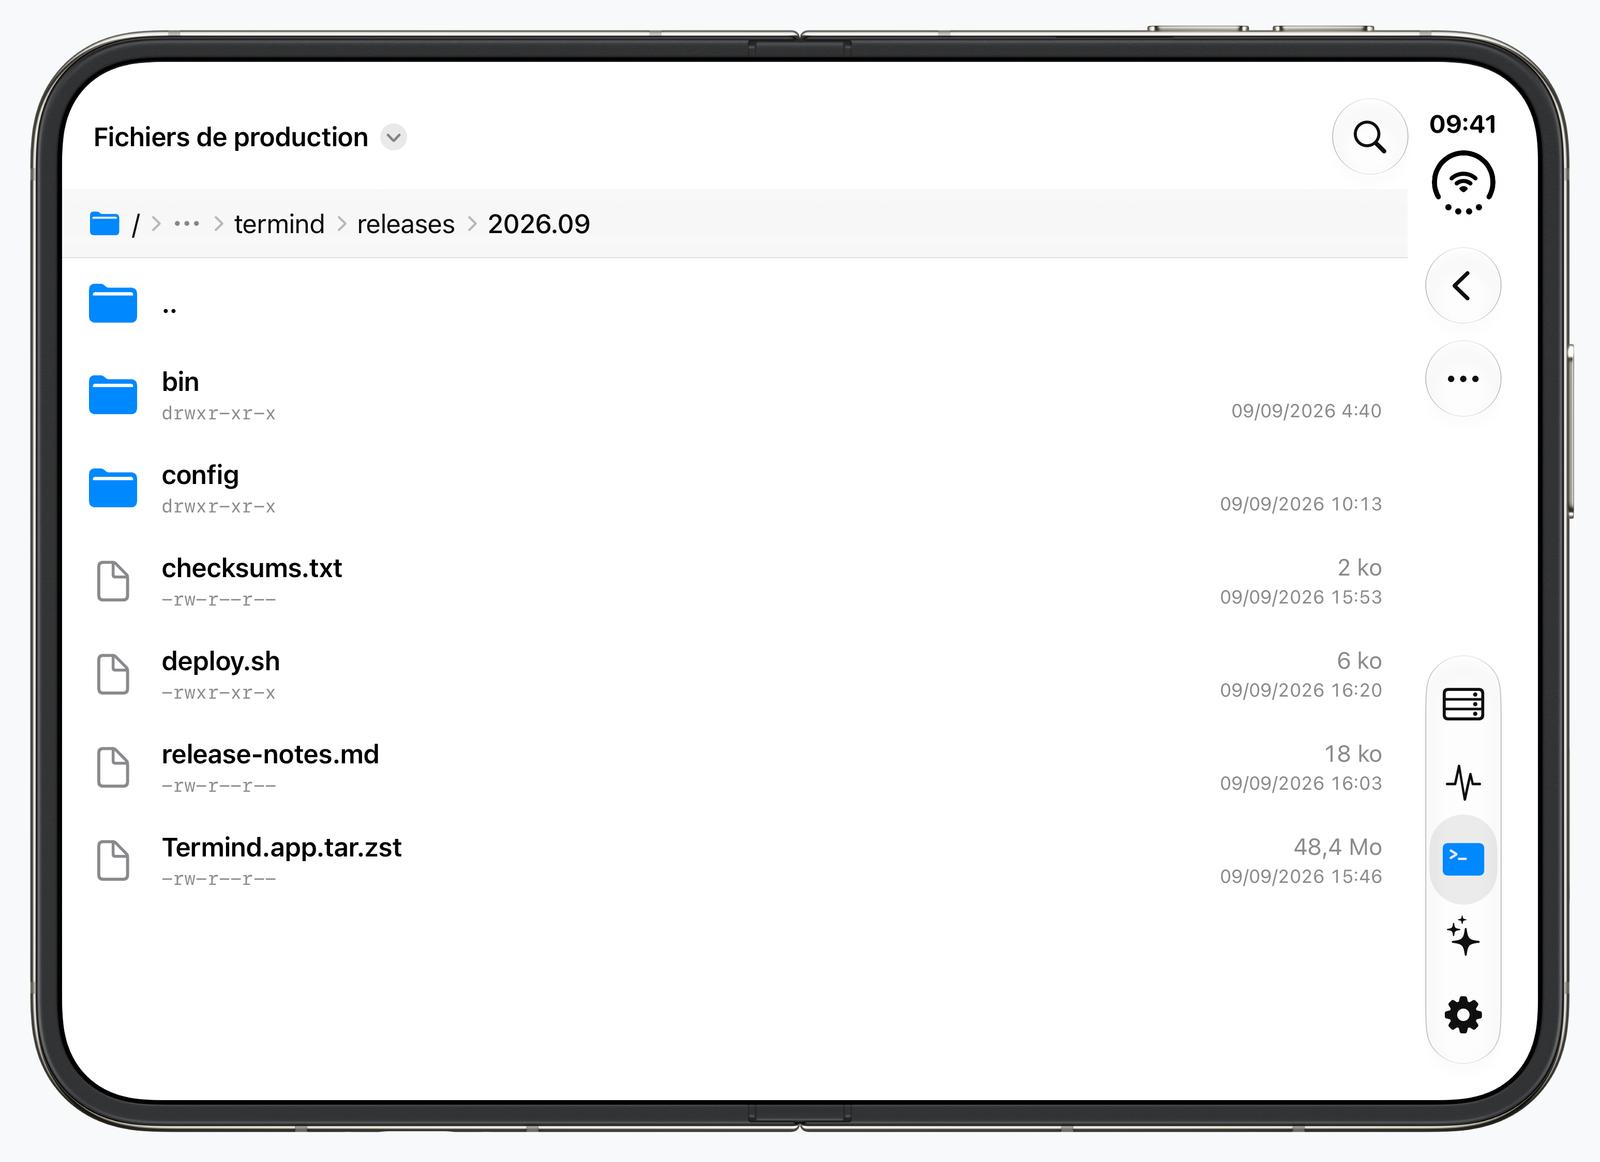The width and height of the screenshot is (1600, 1162).
Task: Go to releases in the breadcrumb
Action: pos(406,224)
